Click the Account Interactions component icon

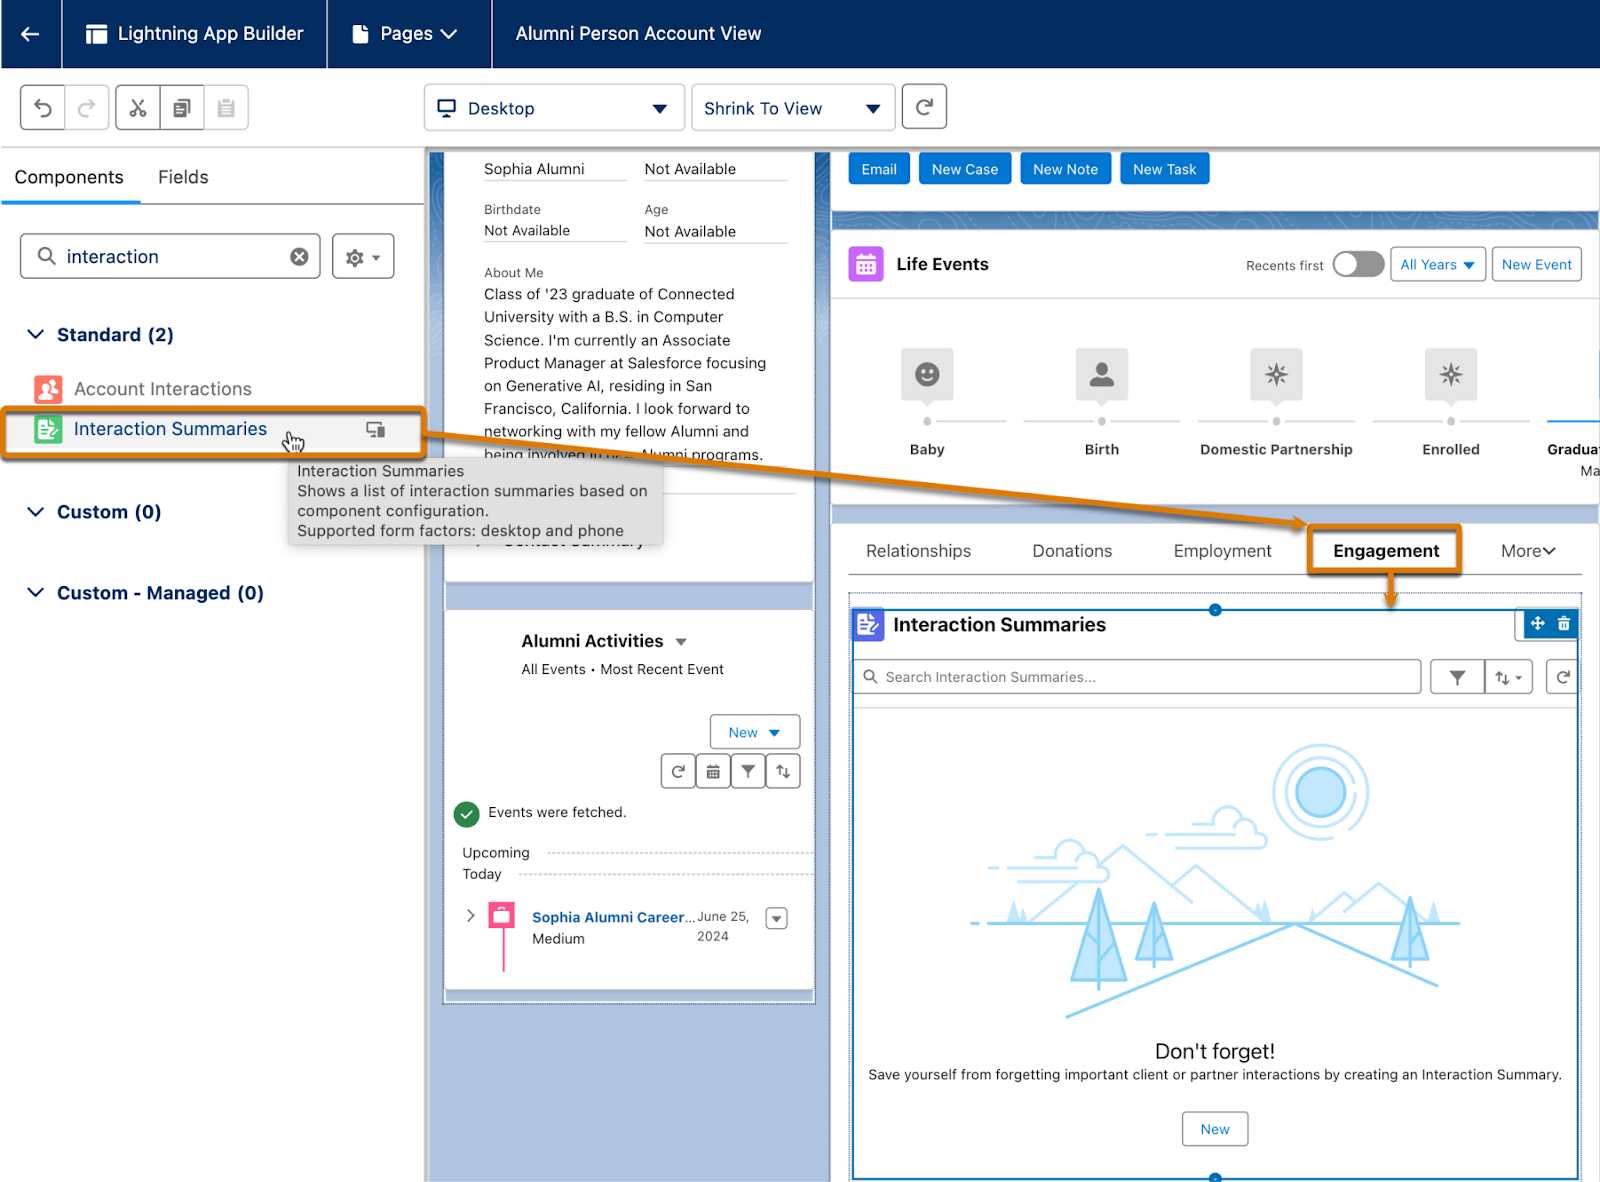pyautogui.click(x=48, y=389)
